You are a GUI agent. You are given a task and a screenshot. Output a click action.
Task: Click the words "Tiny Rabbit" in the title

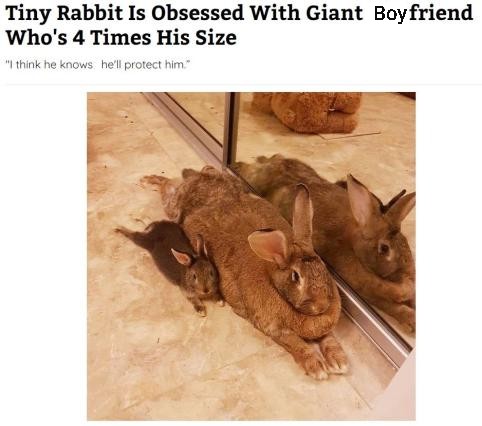[64, 14]
